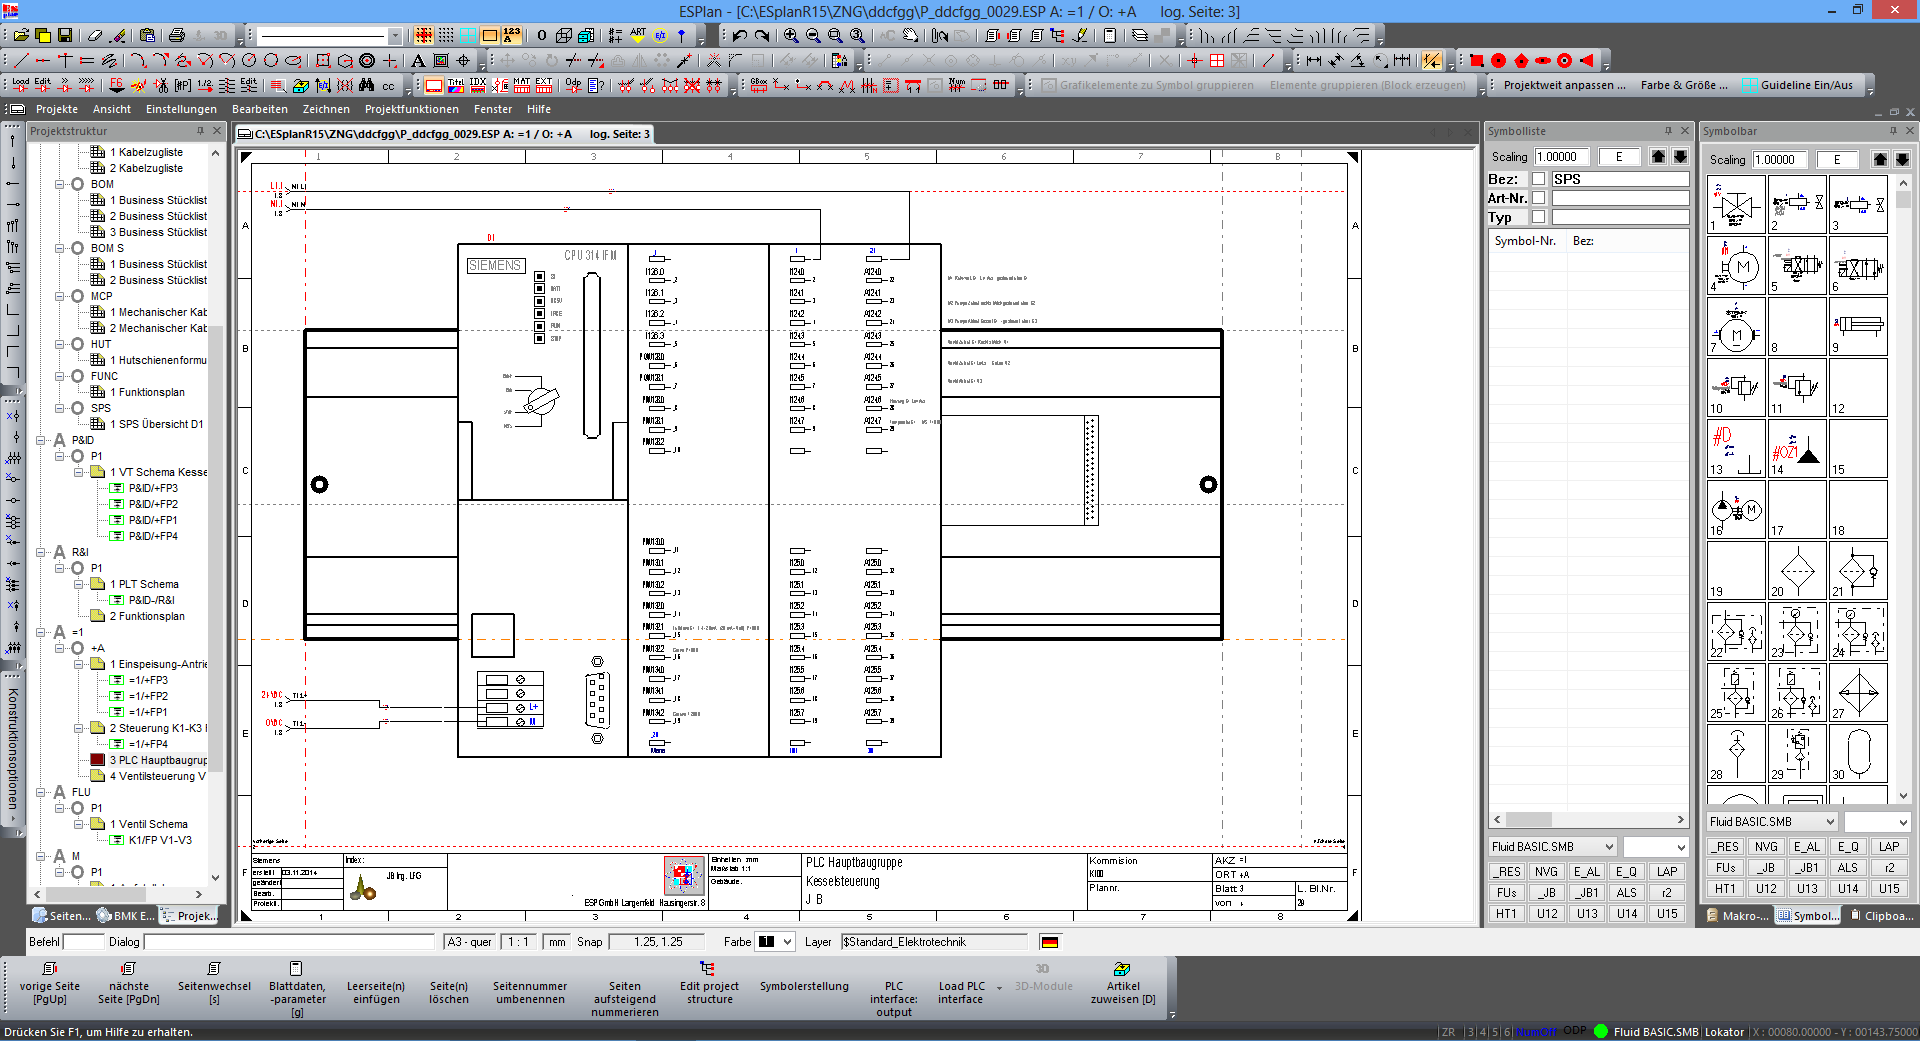The width and height of the screenshot is (1920, 1041).
Task: Click the Print icon in toolbar
Action: (x=177, y=36)
